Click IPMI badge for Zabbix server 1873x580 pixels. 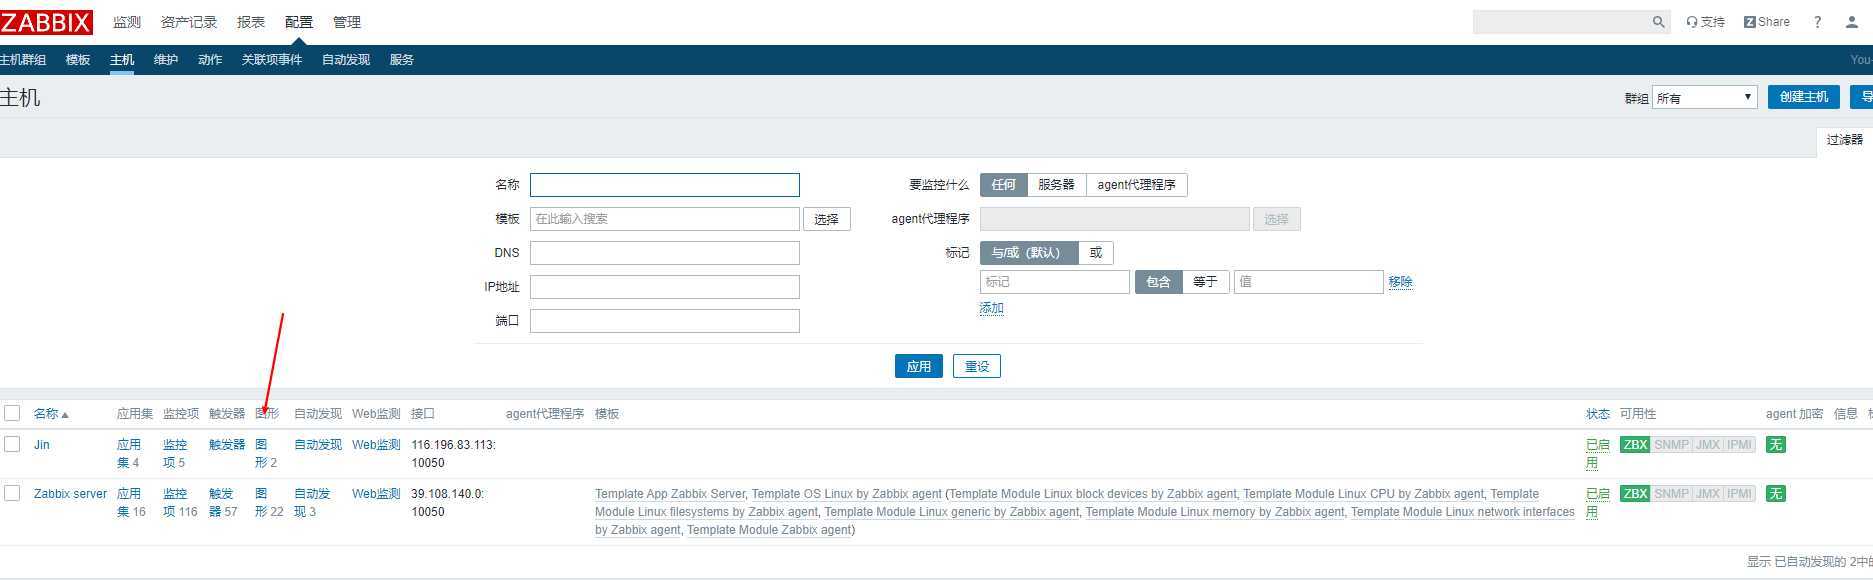1739,494
